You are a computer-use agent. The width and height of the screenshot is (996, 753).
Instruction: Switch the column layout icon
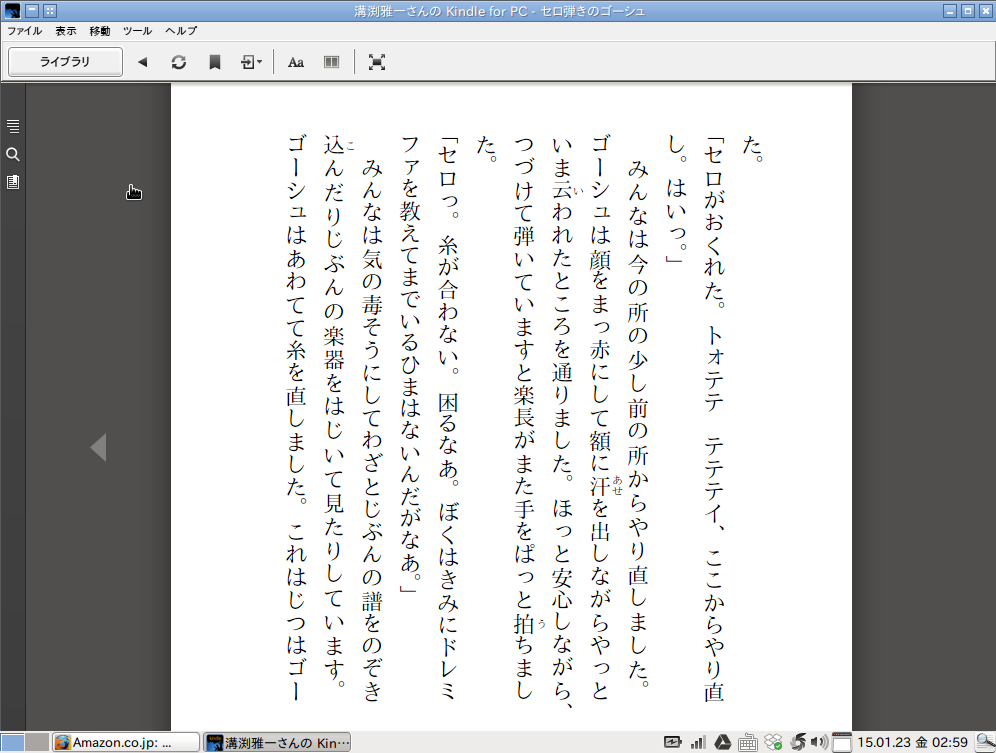pyautogui.click(x=332, y=62)
